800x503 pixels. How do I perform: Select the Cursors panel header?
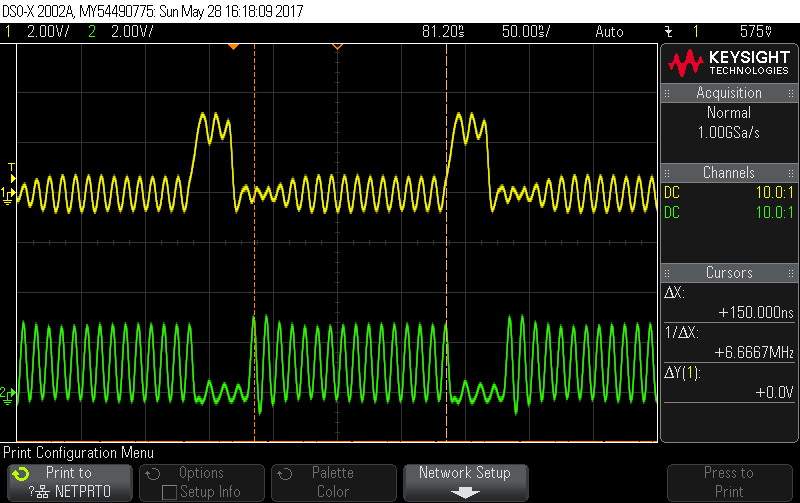tap(729, 272)
